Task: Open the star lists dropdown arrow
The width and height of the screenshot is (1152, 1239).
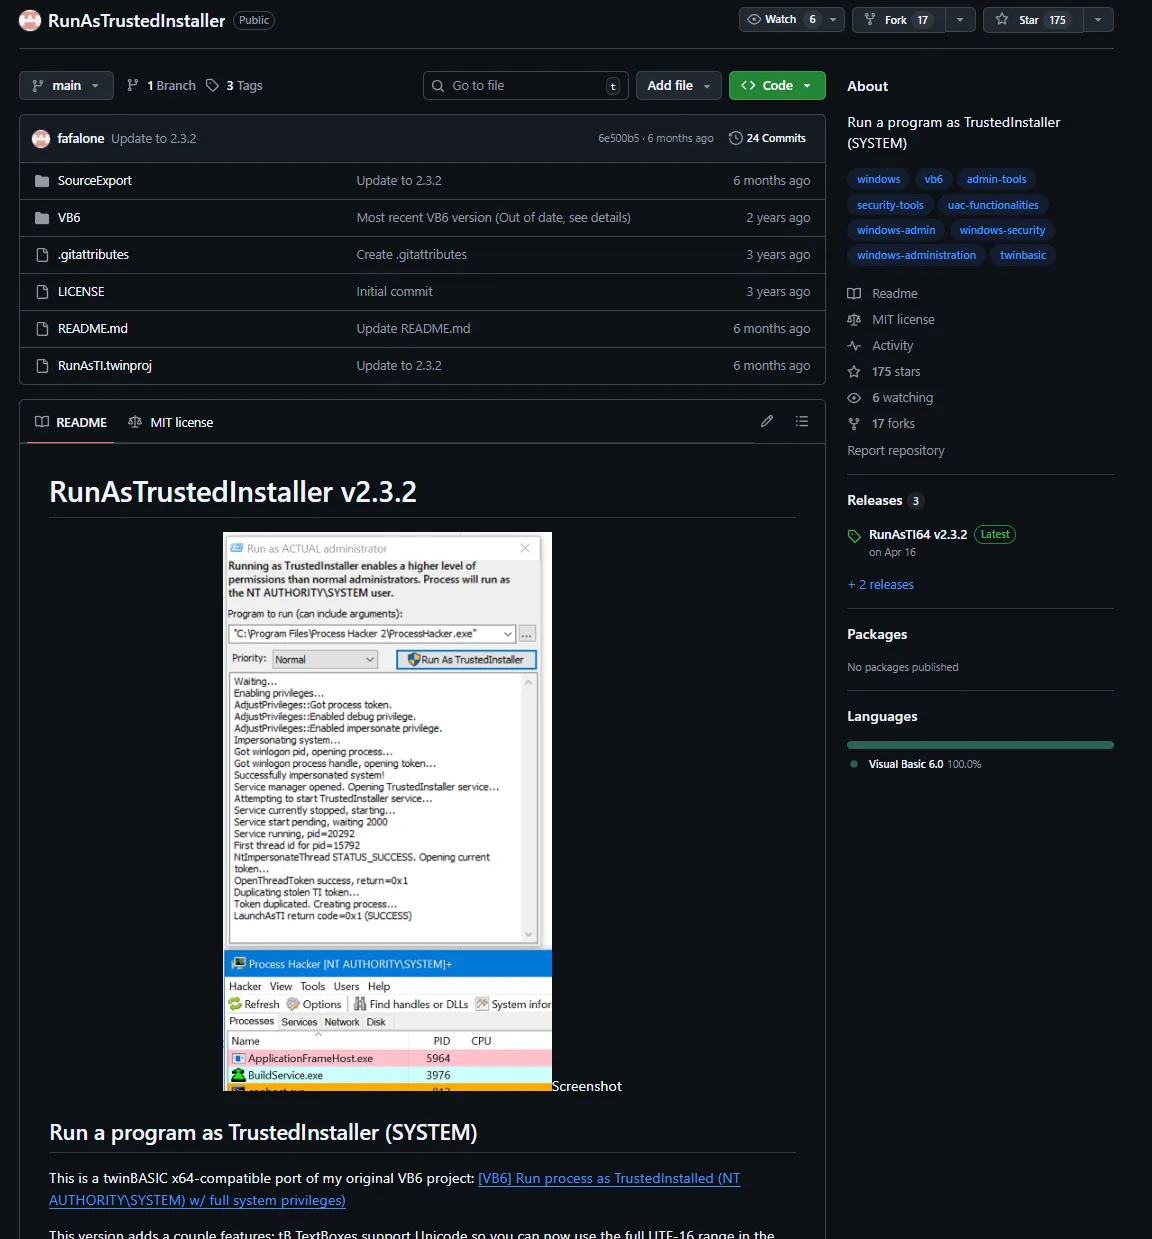Action: point(1098,20)
